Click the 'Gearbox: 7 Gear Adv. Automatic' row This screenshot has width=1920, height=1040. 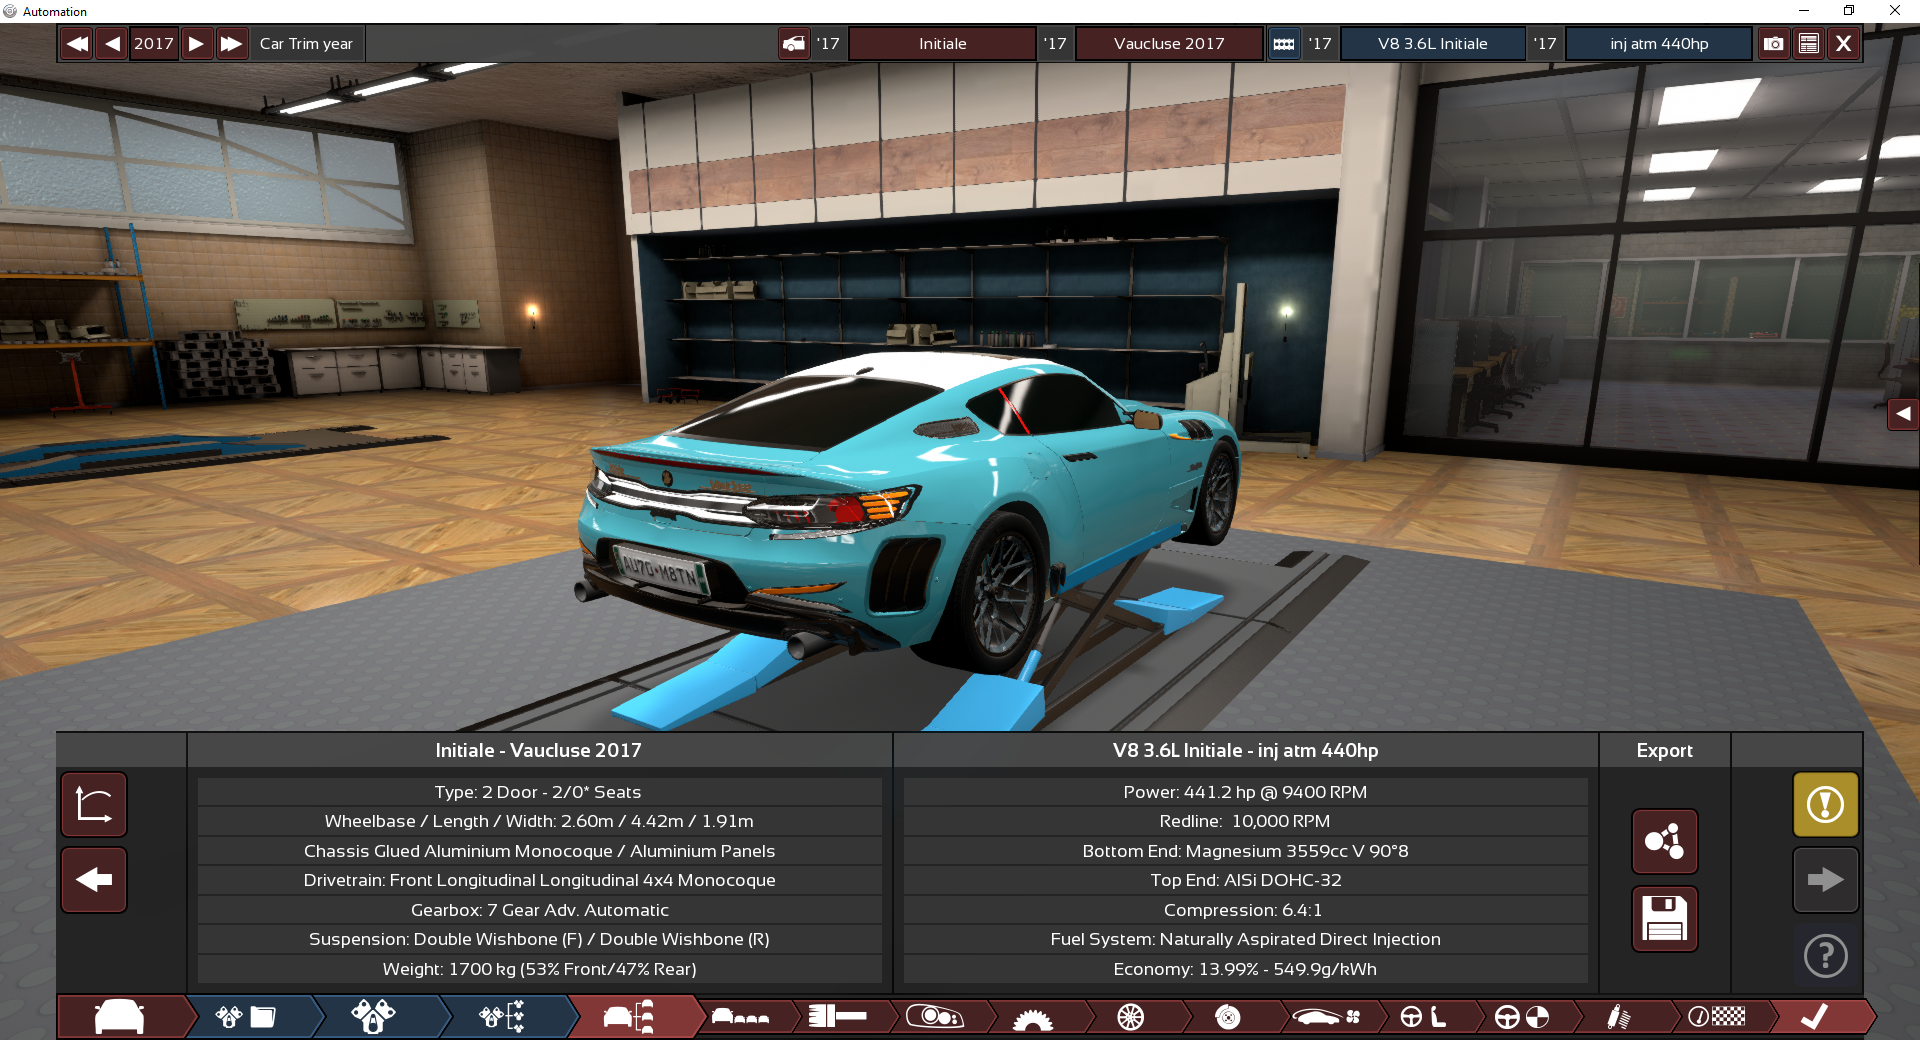point(539,910)
